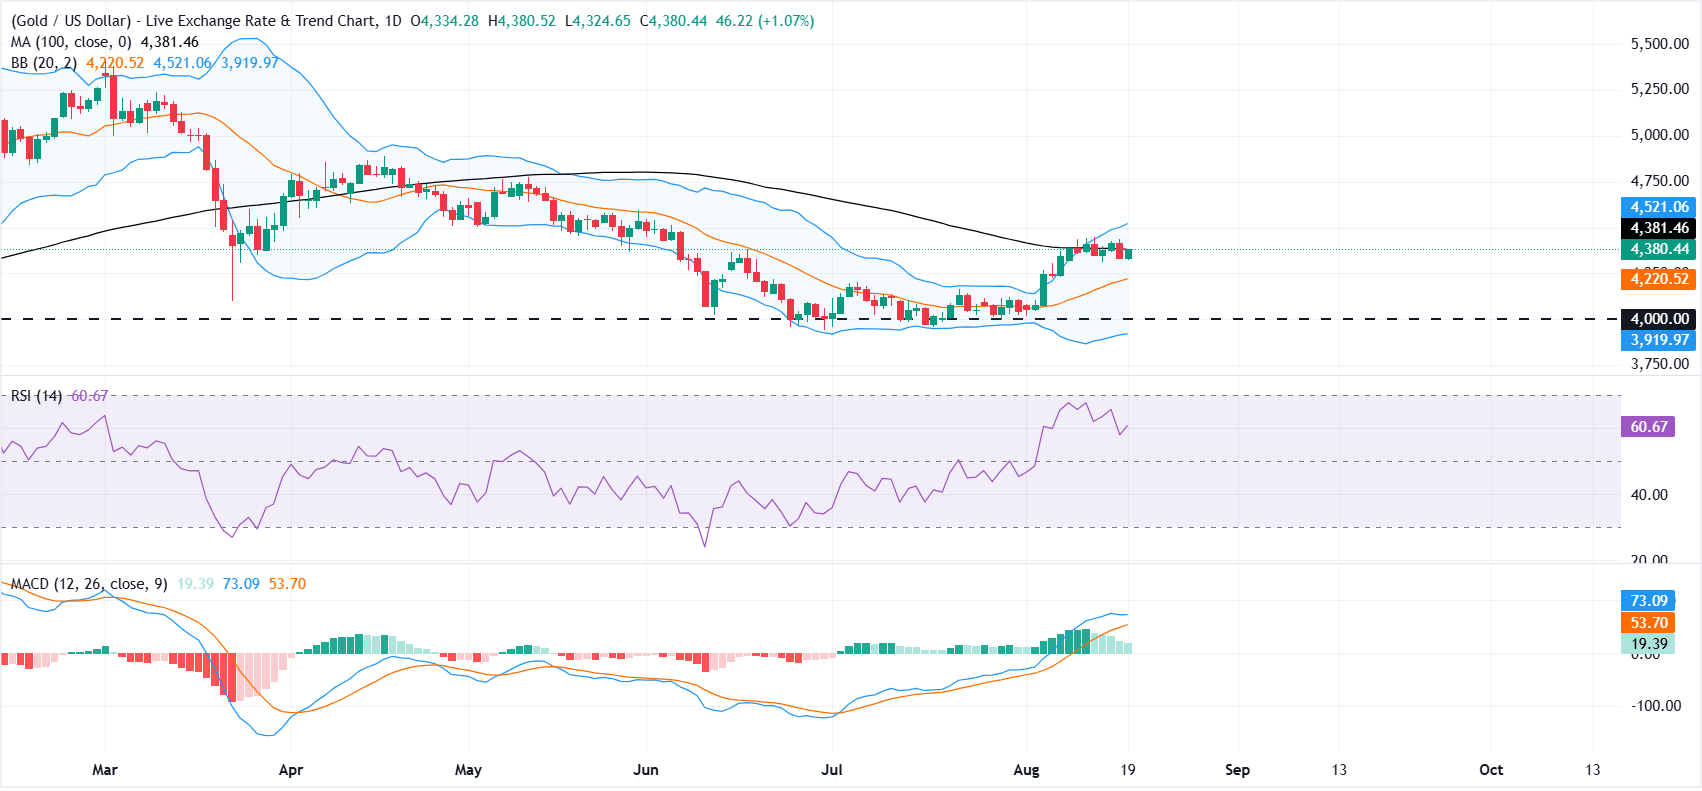The height and width of the screenshot is (791, 1702).
Task: Click the BB legend upper value 4,521.06
Action: point(182,63)
